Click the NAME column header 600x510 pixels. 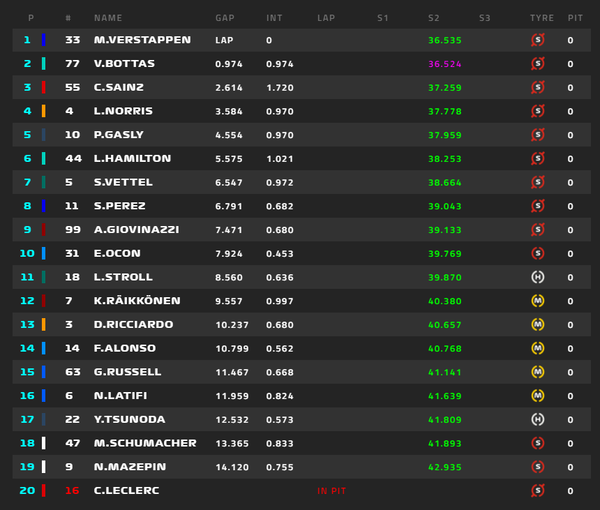pyautogui.click(x=108, y=18)
